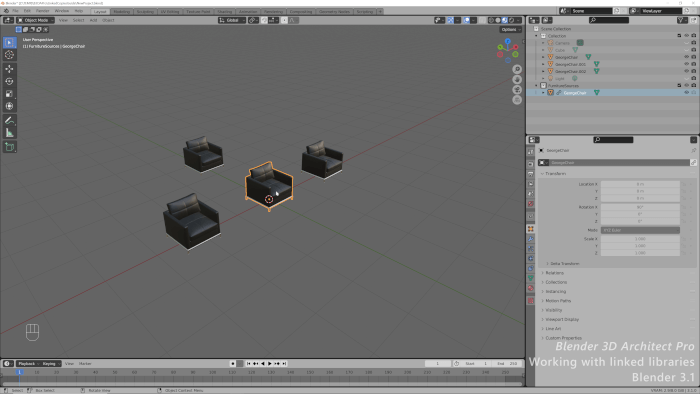Switch to the Modeling workspace tab

point(121,11)
